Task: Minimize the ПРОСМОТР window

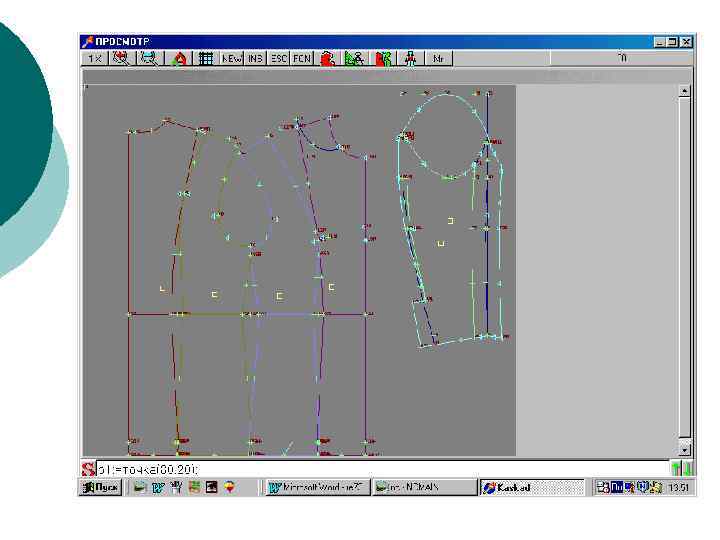Action: (x=659, y=42)
